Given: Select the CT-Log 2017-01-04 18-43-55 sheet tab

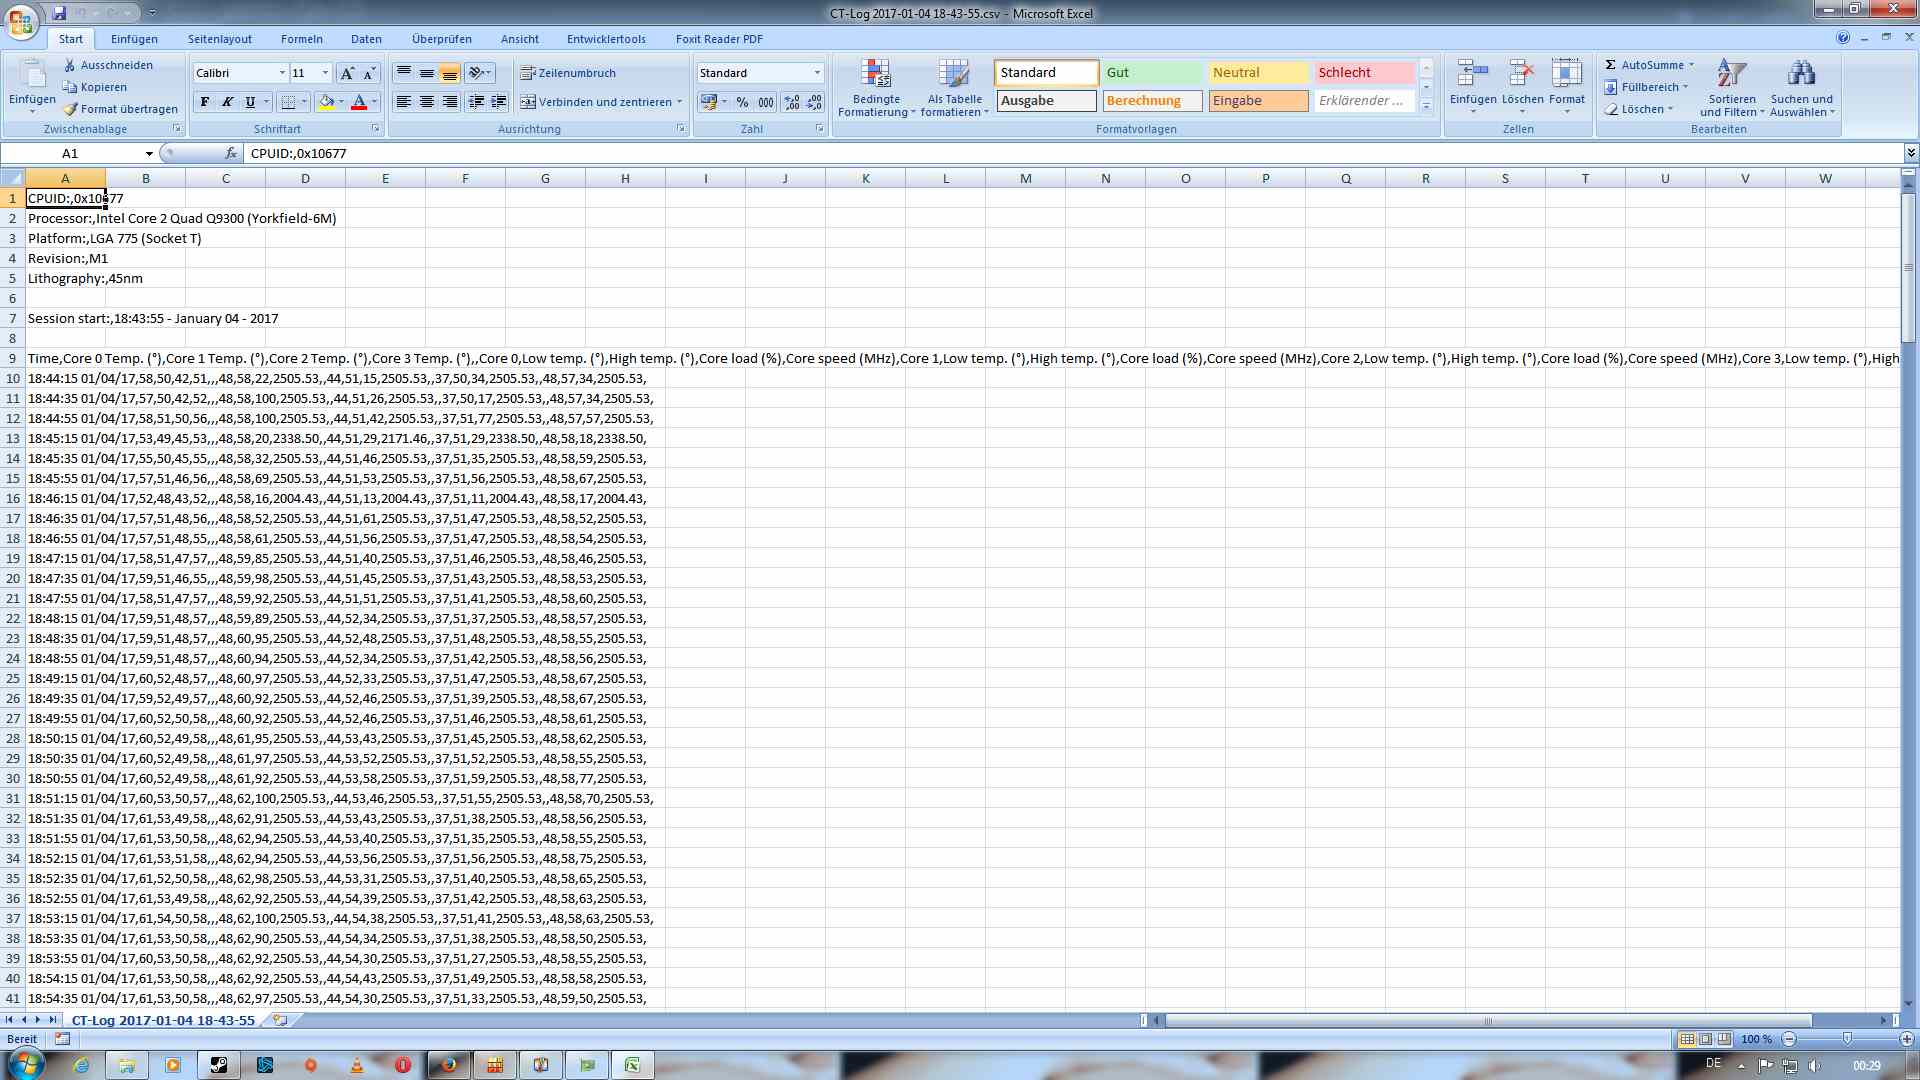Looking at the screenshot, I should click(x=163, y=1020).
